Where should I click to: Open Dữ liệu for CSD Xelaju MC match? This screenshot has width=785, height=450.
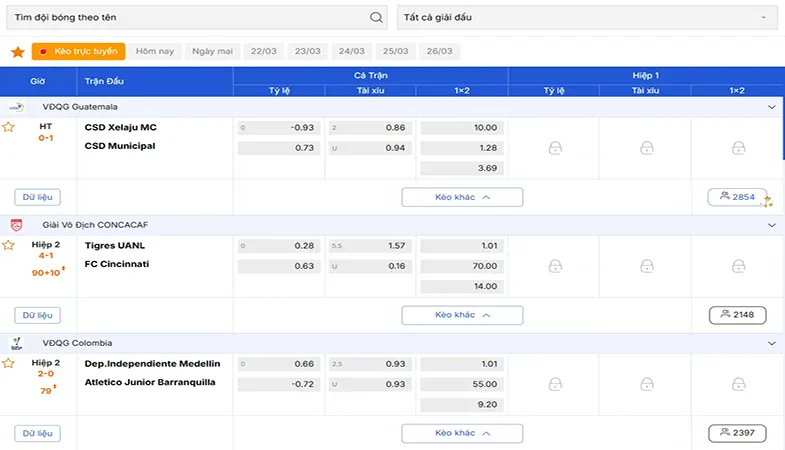click(x=38, y=197)
